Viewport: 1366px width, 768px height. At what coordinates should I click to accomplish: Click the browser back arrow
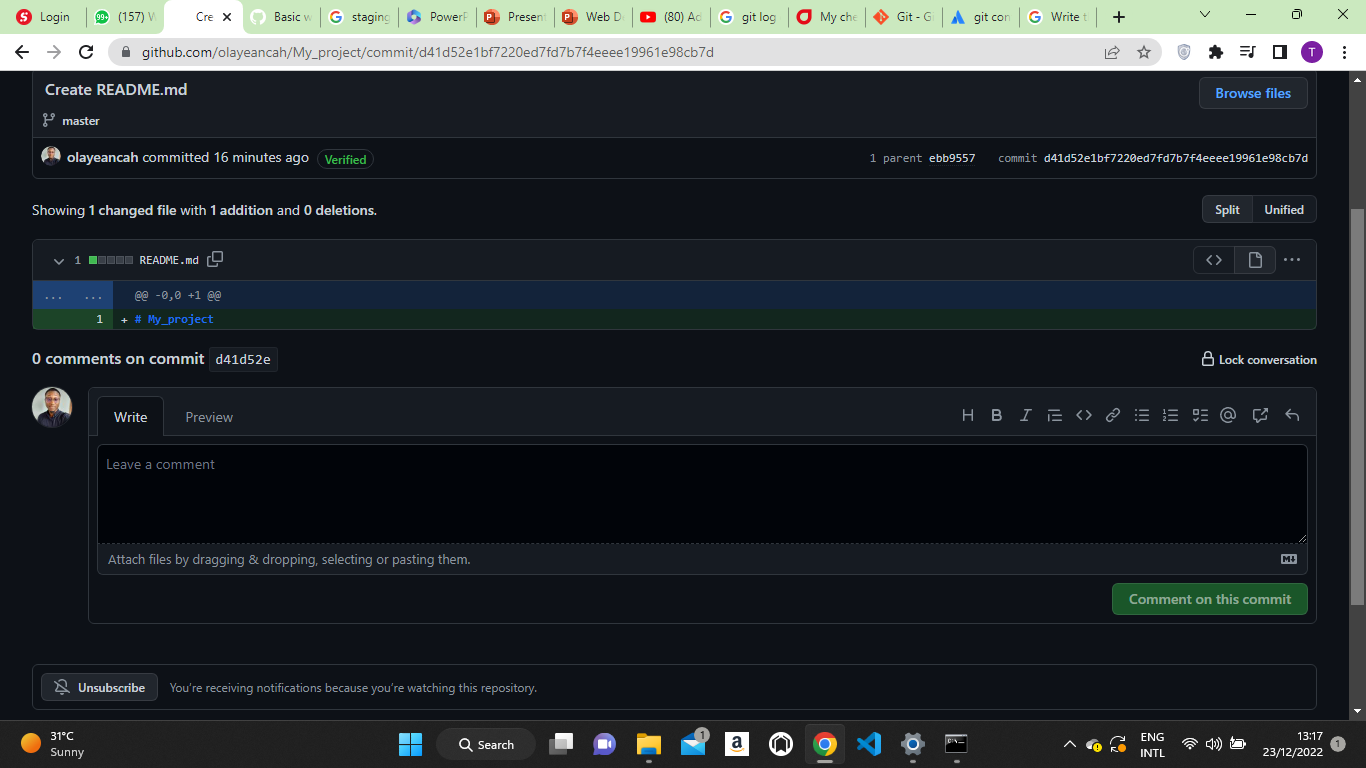pos(22,52)
